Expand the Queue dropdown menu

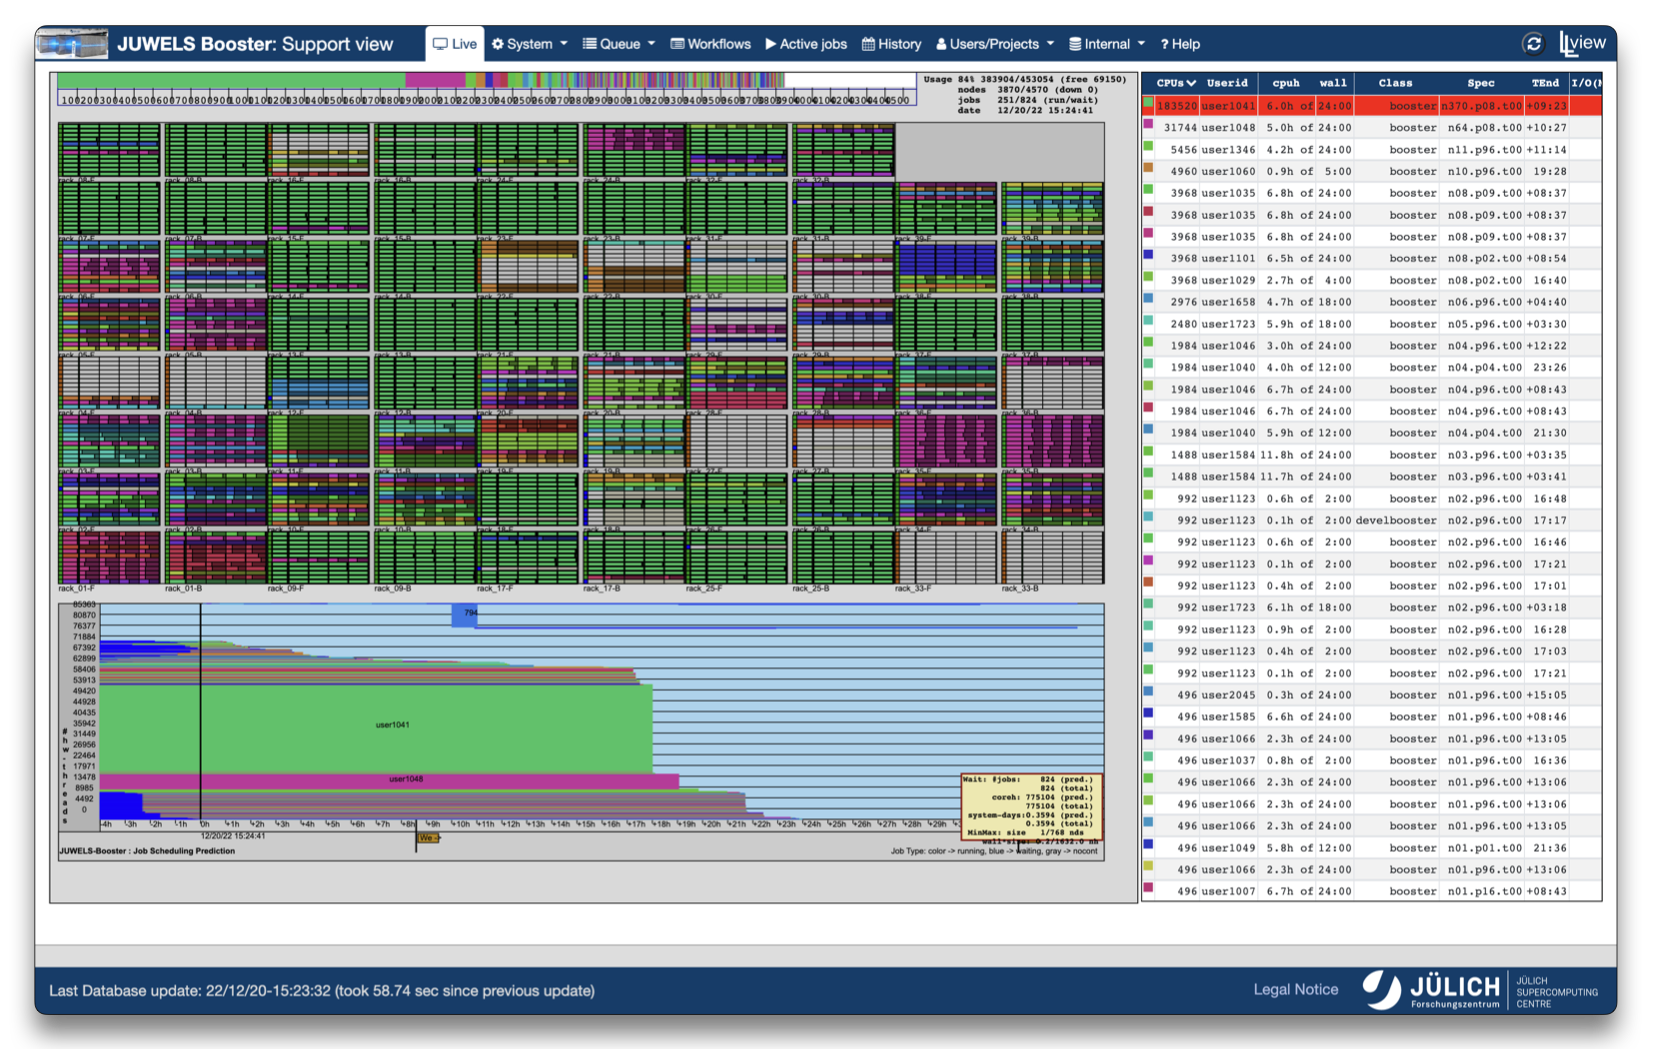[x=619, y=44]
